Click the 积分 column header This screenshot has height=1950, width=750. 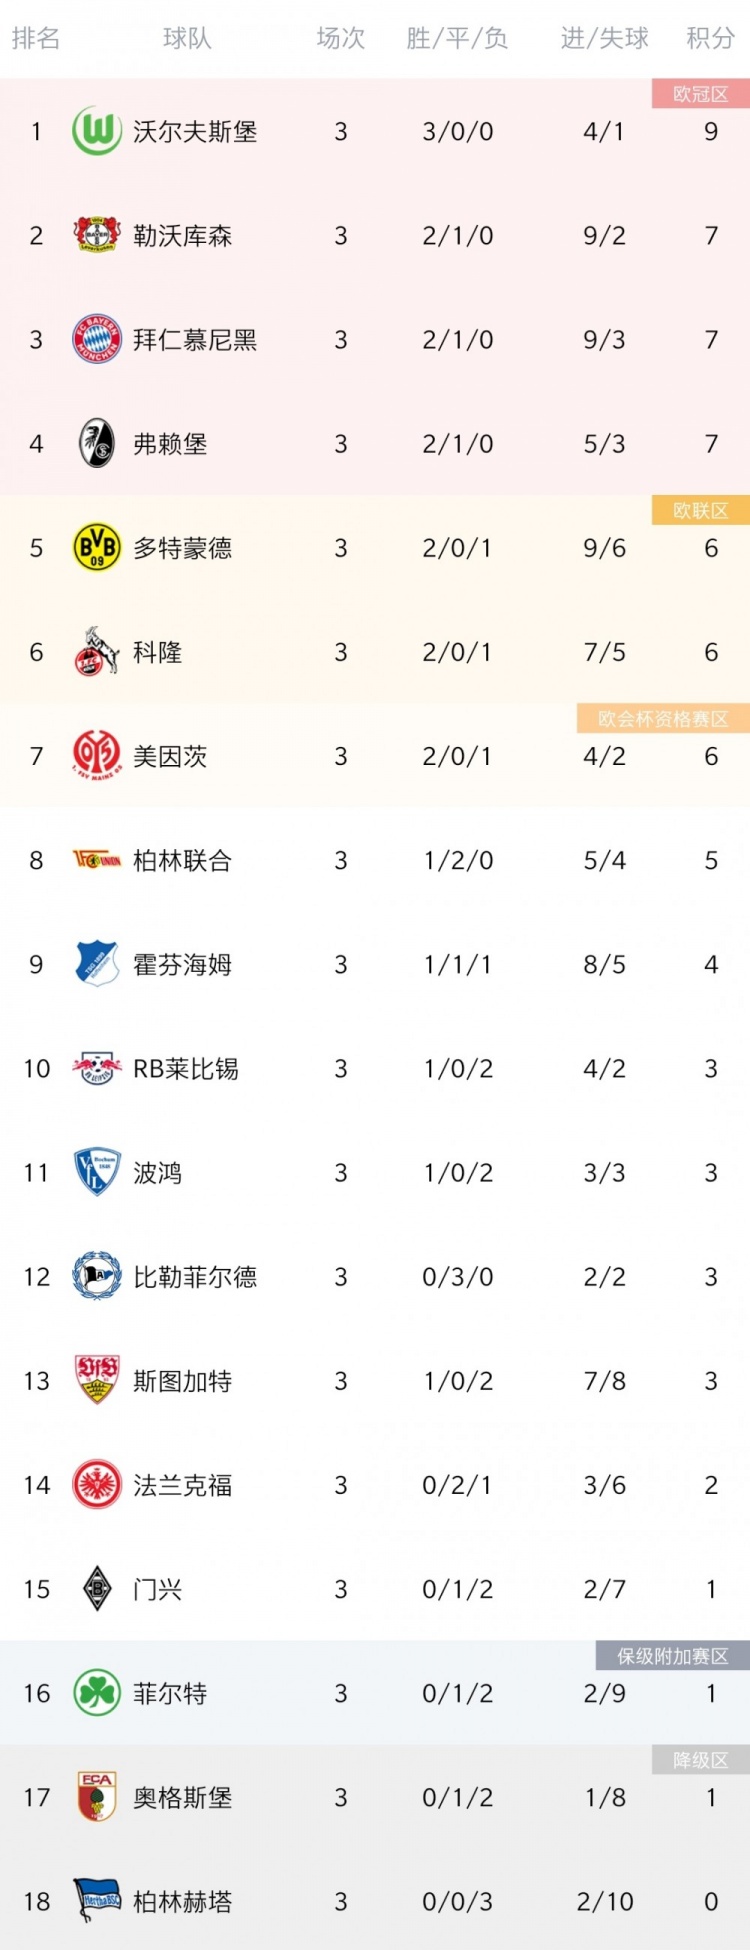(710, 38)
